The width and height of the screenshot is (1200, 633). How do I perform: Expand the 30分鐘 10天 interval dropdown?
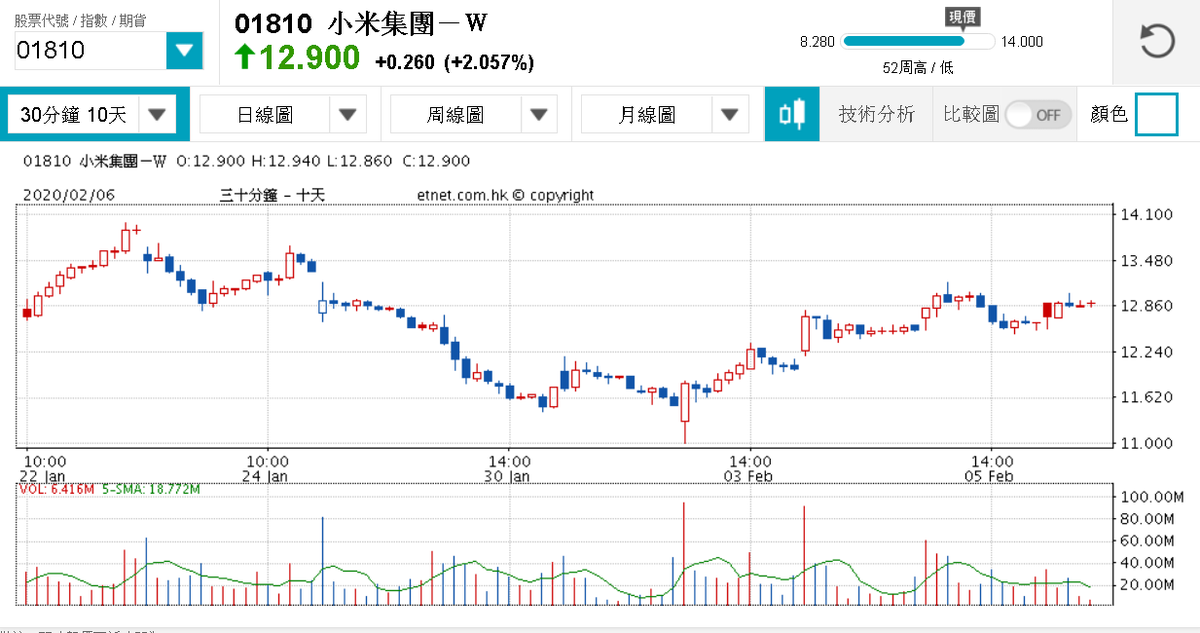click(x=158, y=114)
